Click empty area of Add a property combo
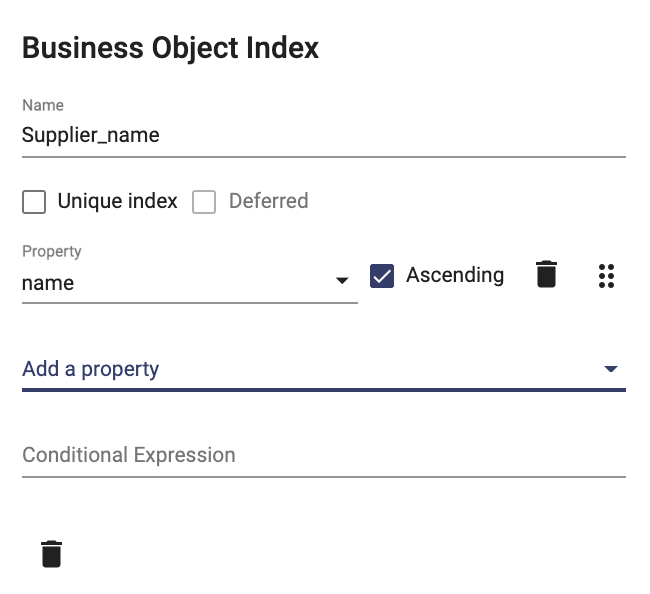Viewport: 650px width, 594px height. pos(373,369)
